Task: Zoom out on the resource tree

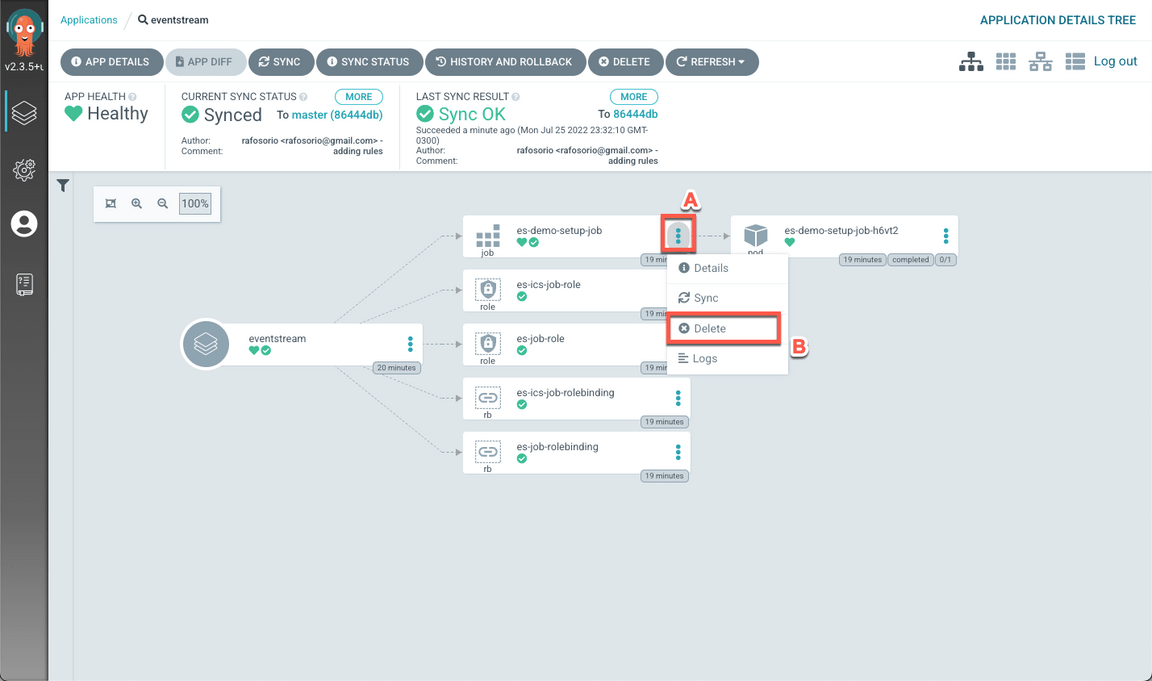Action: point(163,204)
